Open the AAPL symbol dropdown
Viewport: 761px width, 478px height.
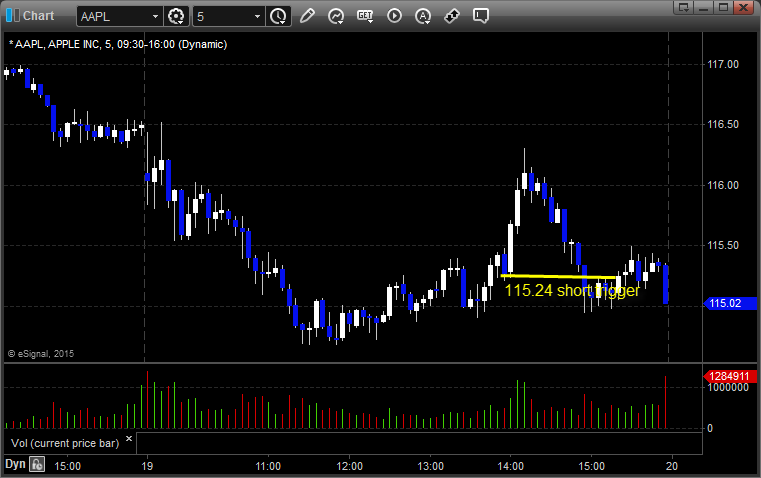(155, 16)
